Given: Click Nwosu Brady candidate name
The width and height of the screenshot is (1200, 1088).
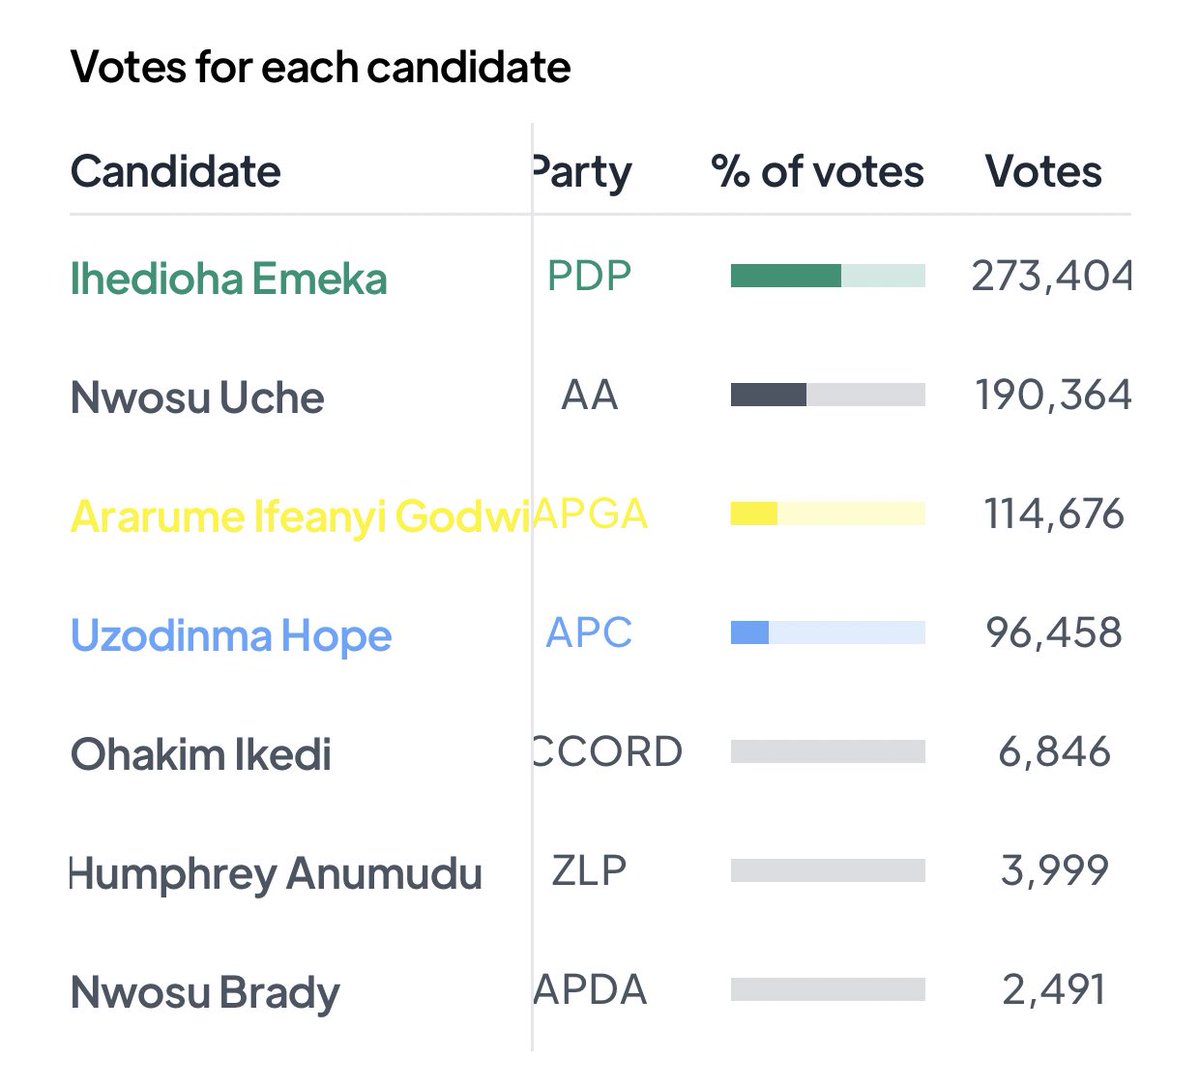Looking at the screenshot, I should pos(205,993).
